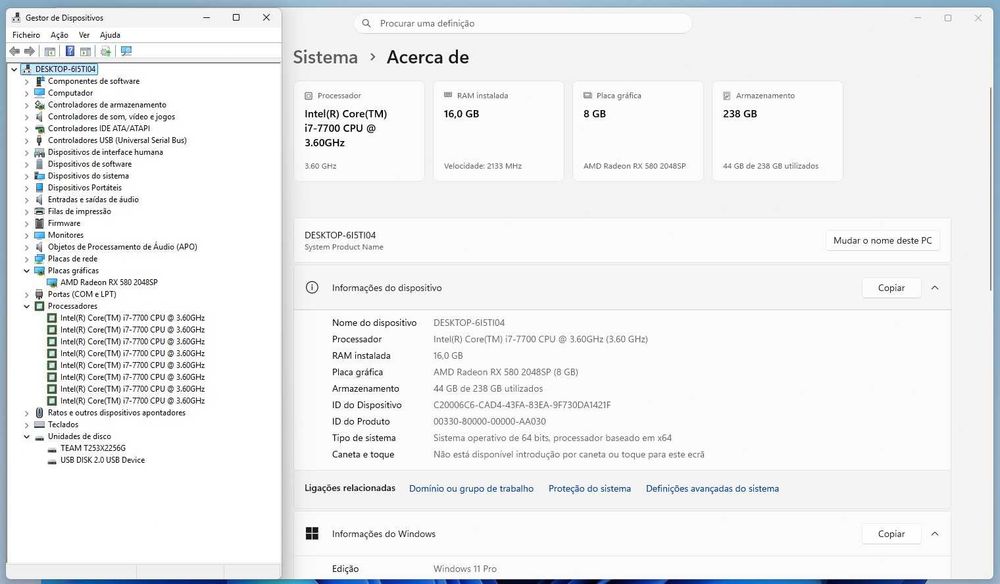The image size is (1000, 584).
Task: Select Dispositivos de software tree item
Action: [89, 164]
